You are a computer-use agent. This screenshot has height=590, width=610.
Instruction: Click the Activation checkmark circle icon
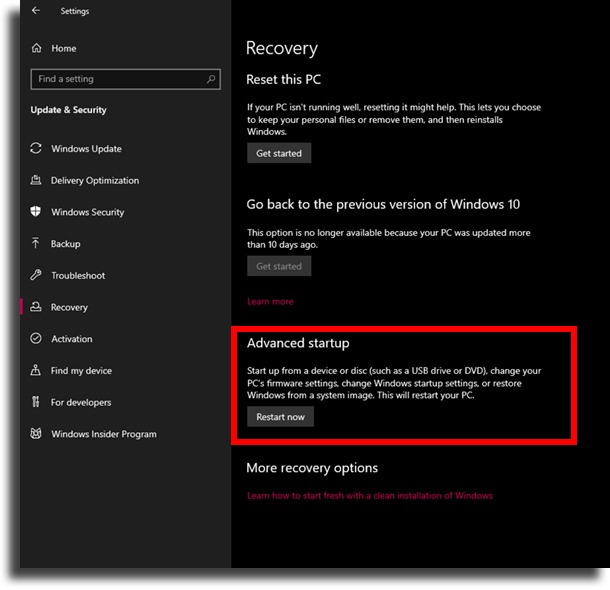(x=36, y=338)
